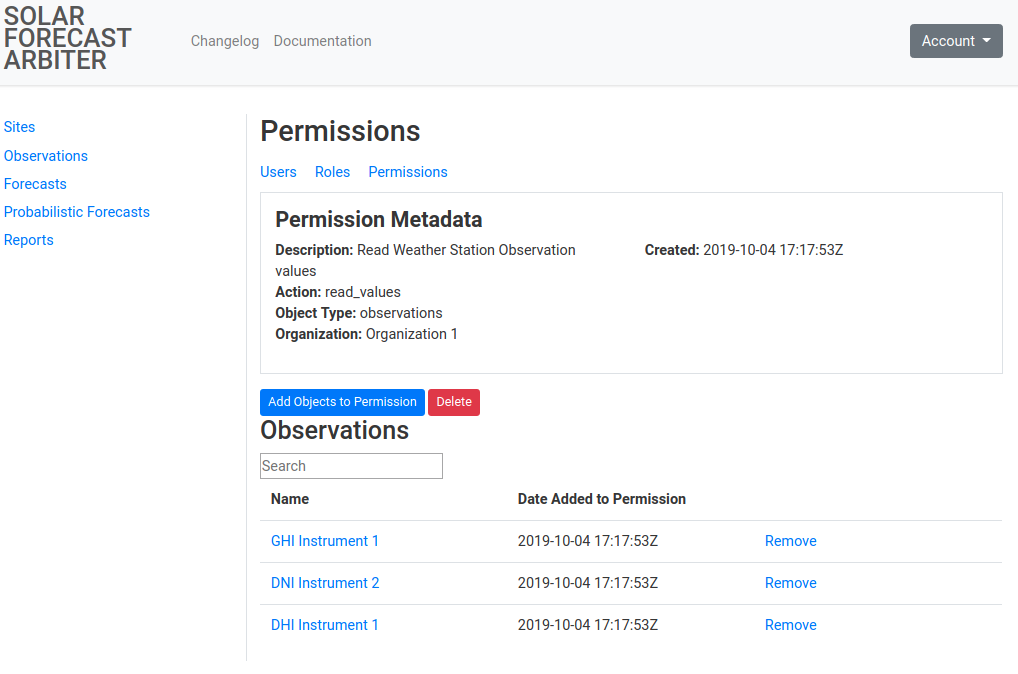1018x674 pixels.
Task: Switch to the Users tab
Action: [x=278, y=172]
